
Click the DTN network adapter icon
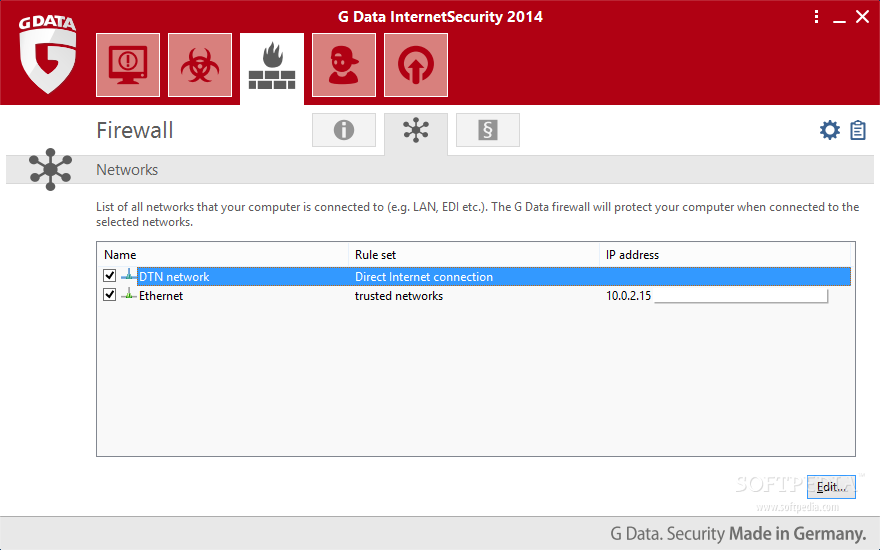pos(129,275)
